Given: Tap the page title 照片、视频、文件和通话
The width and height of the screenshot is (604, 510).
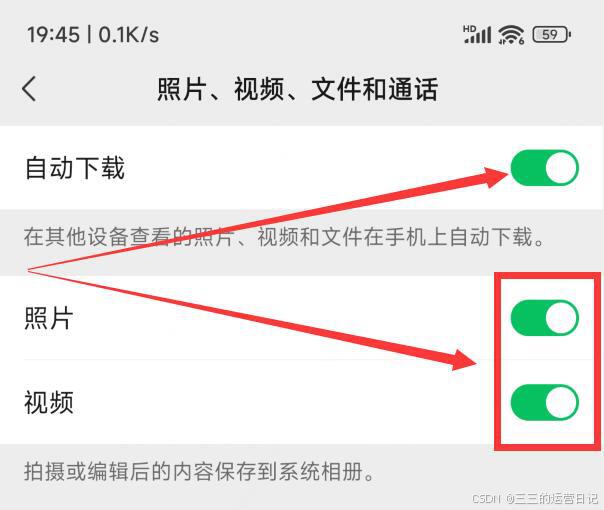Looking at the screenshot, I should coord(297,89).
